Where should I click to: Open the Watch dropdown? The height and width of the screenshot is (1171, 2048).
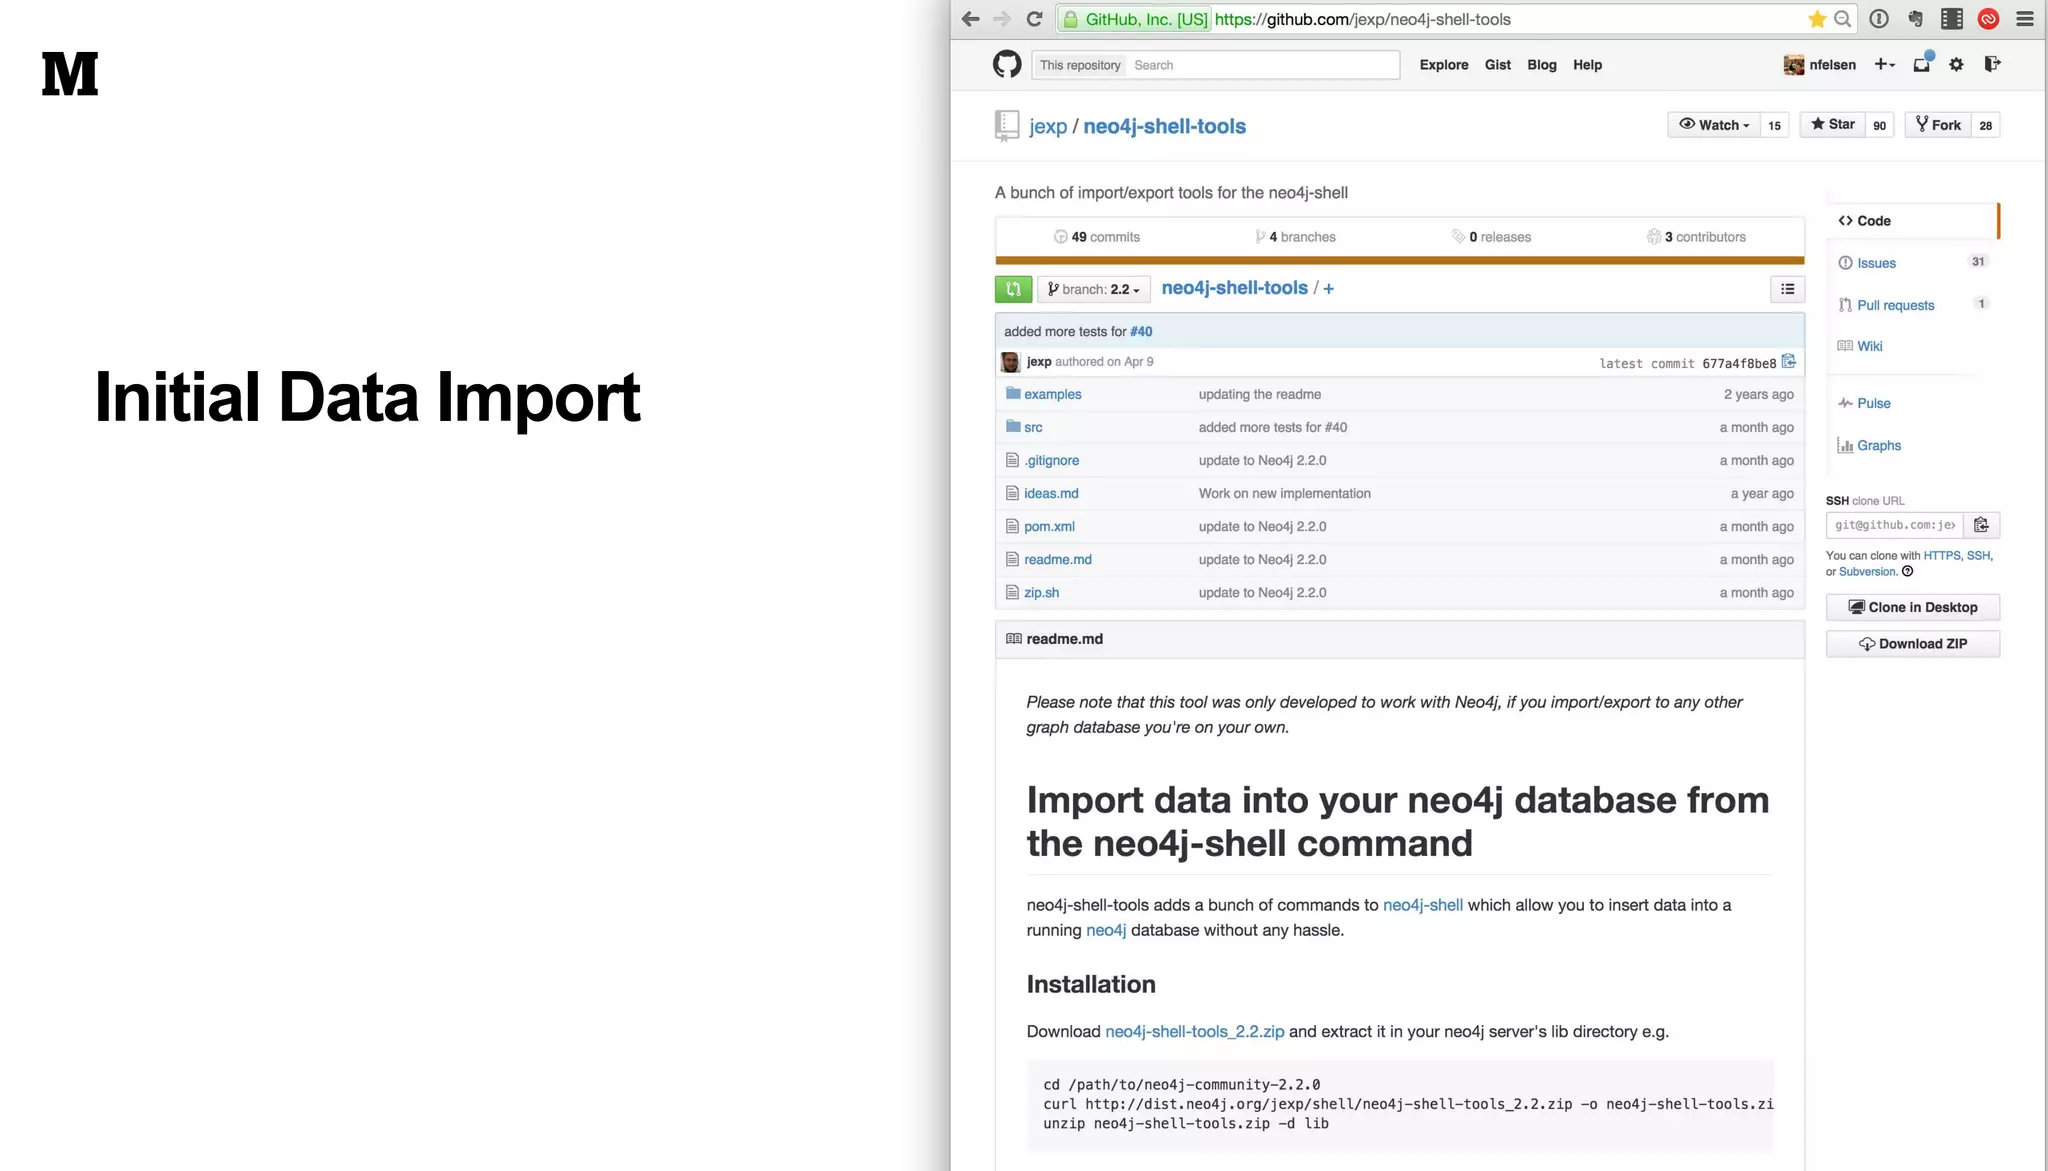[1714, 125]
